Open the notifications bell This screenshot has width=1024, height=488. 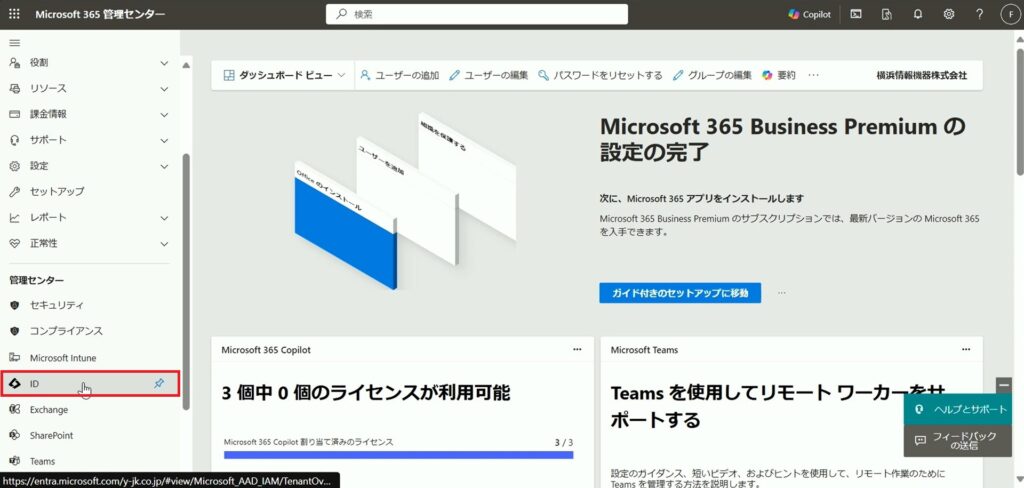click(918, 14)
